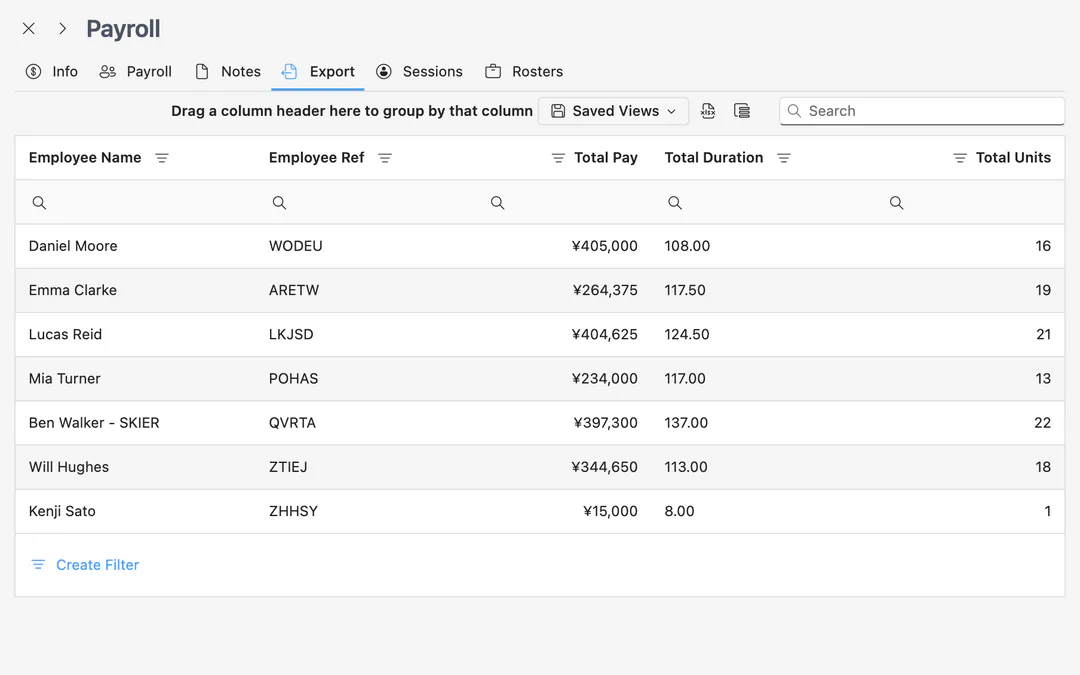Click the Info dollar-sign icon

(33, 72)
